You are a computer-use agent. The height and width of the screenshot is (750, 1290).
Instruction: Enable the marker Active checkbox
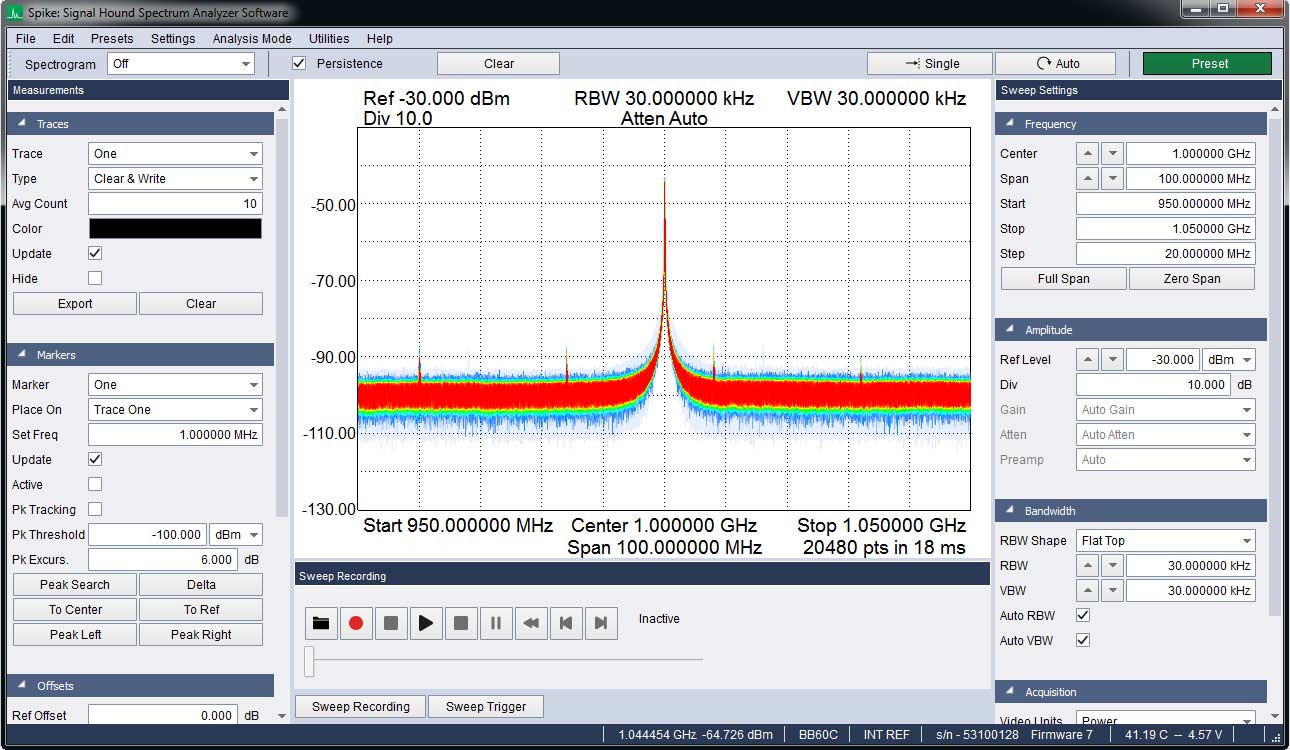tap(95, 484)
